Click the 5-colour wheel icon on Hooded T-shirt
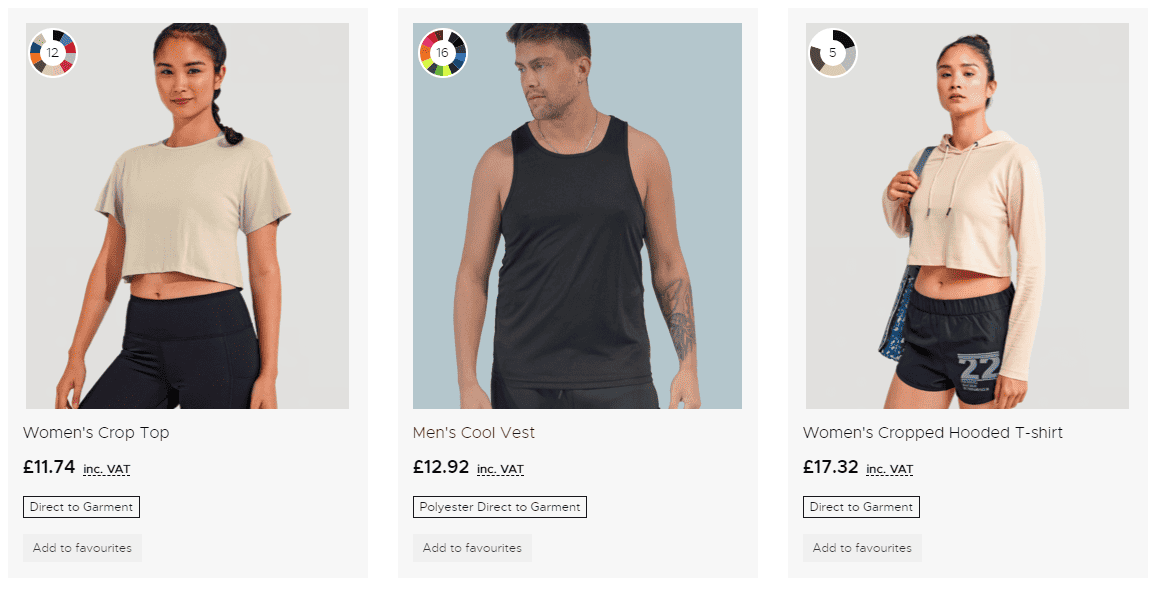The image size is (1156, 592). 832,52
